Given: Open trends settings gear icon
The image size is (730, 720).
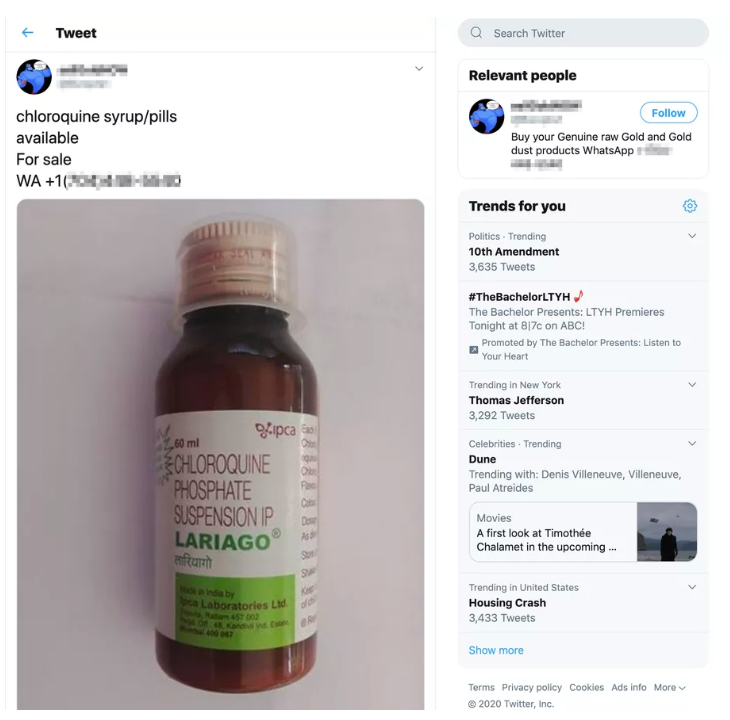Looking at the screenshot, I should (x=689, y=206).
